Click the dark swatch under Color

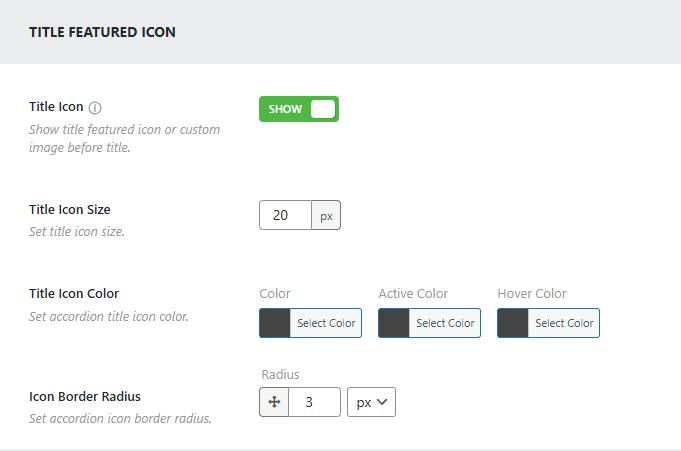[275, 323]
